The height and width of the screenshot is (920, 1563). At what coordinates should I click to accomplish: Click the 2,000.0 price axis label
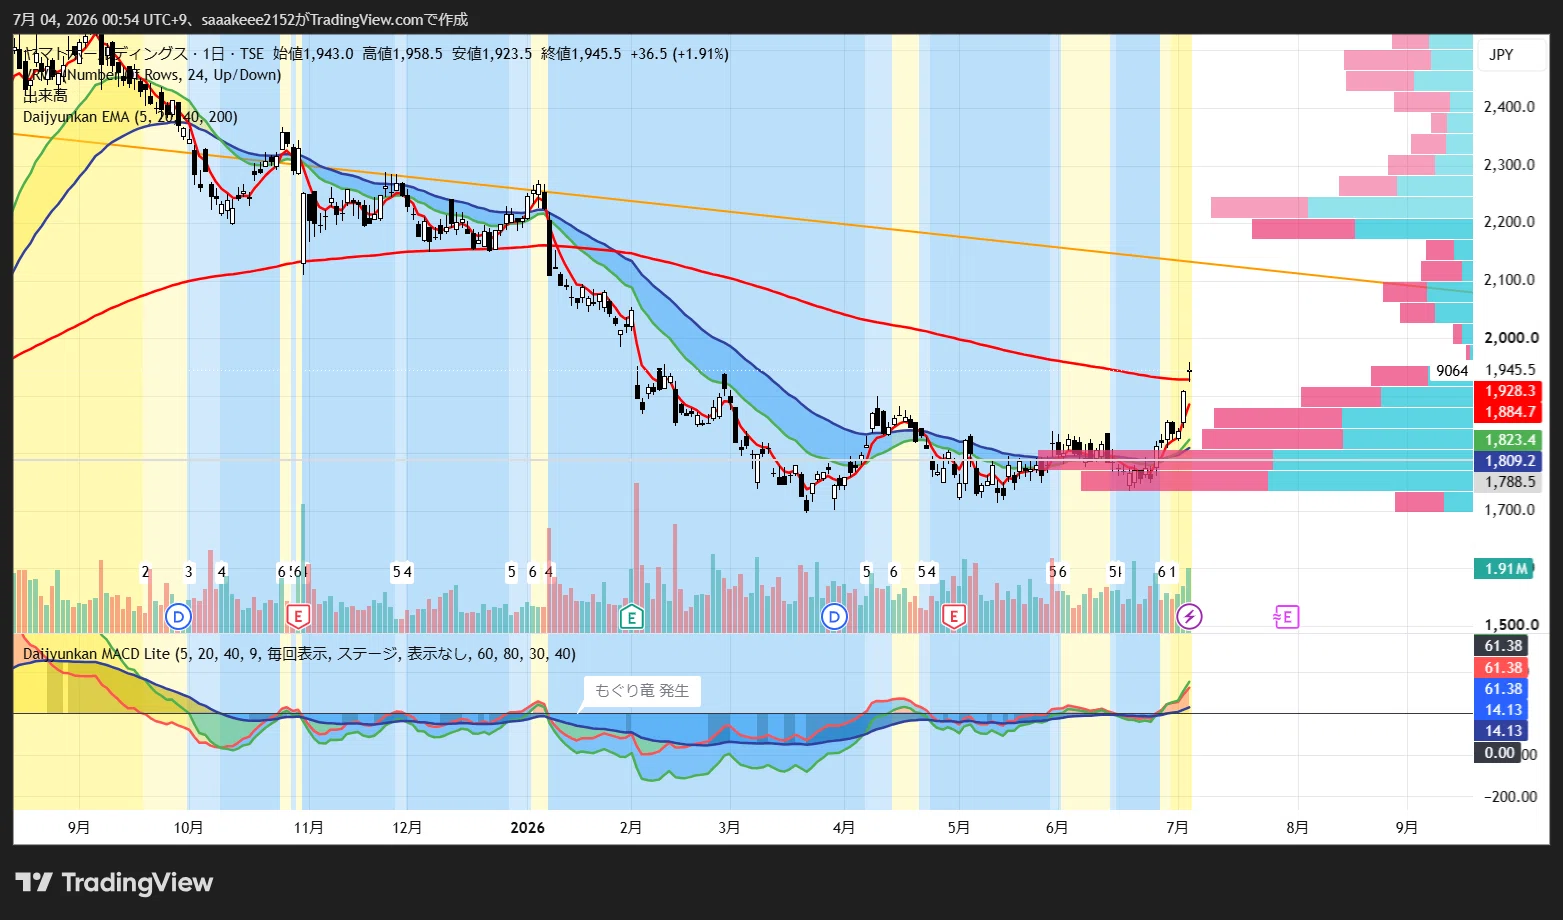pyautogui.click(x=1510, y=338)
